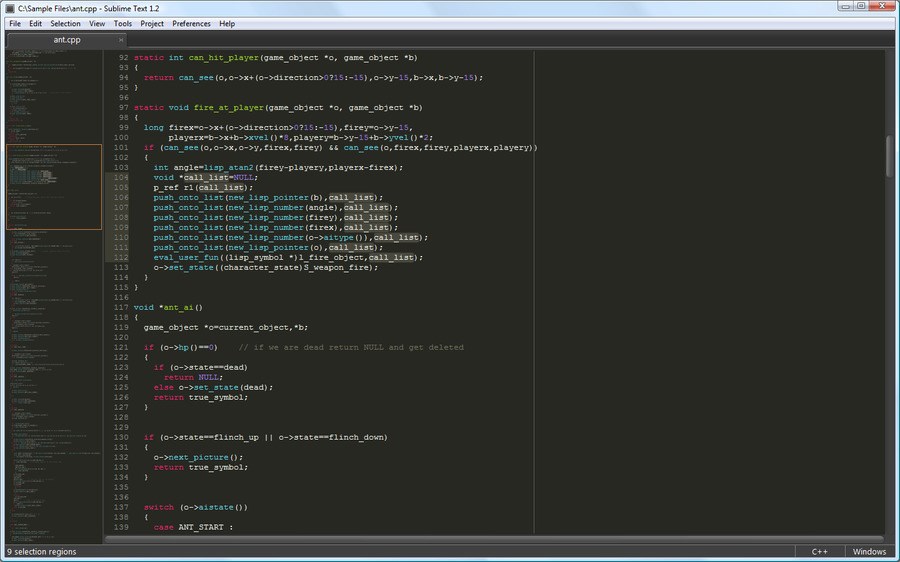The image size is (900, 562).
Task: Open the Edit menu
Action: click(36, 24)
